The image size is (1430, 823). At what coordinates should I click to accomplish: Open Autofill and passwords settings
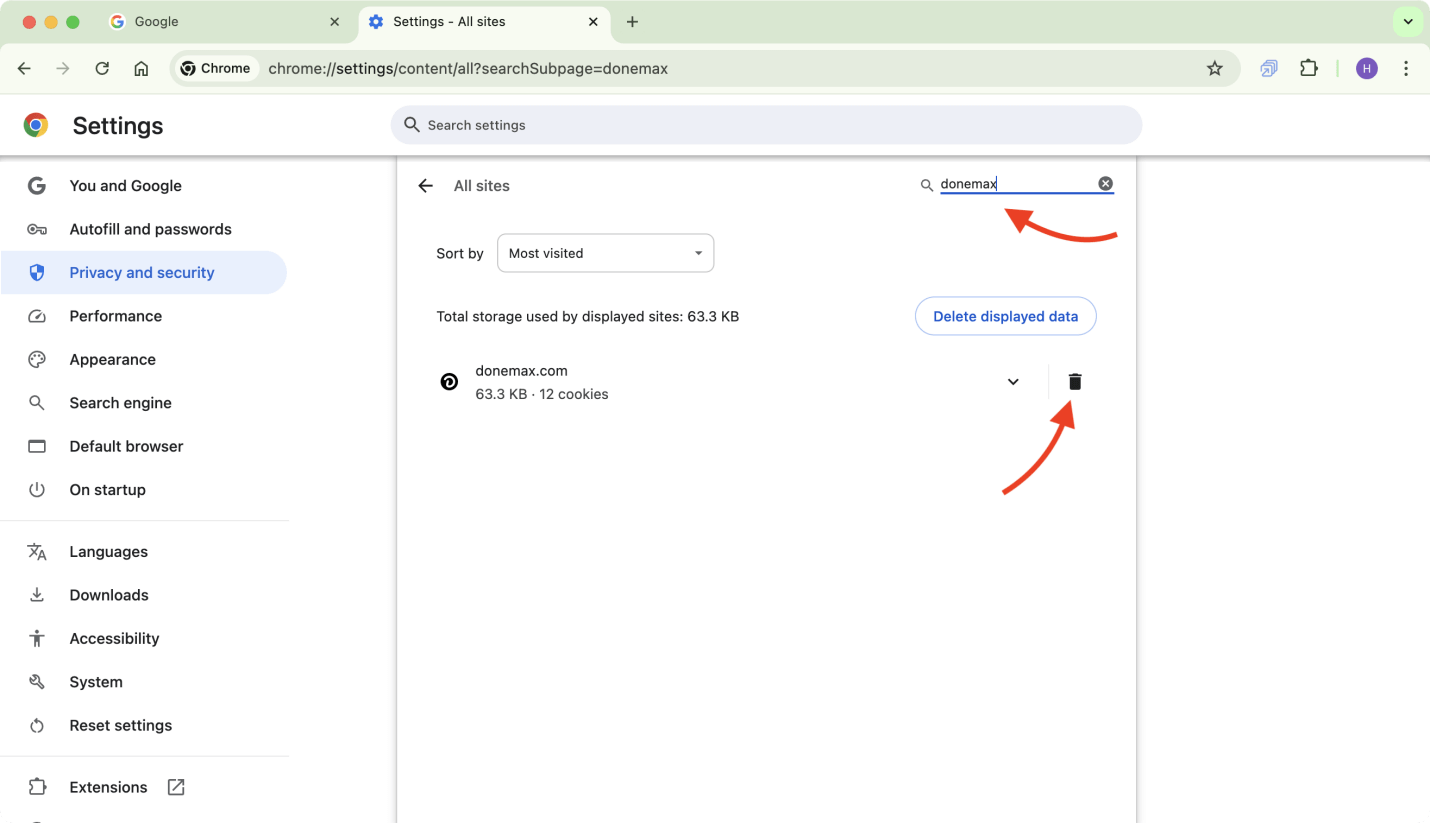[150, 229]
